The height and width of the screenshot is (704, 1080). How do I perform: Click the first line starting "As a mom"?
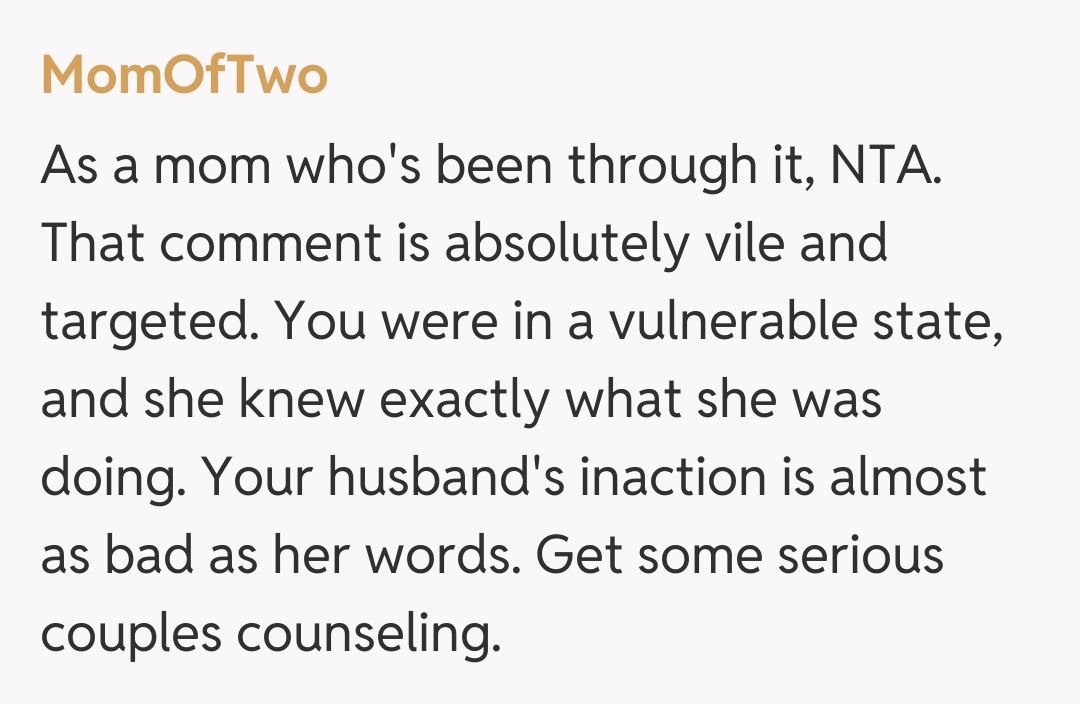pyautogui.click(x=490, y=166)
